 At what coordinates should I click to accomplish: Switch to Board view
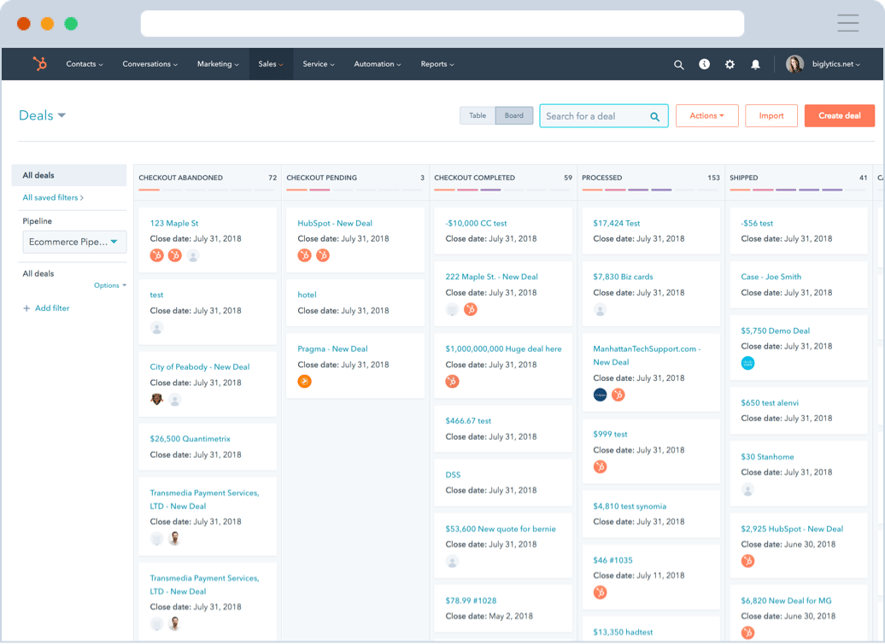tap(514, 116)
